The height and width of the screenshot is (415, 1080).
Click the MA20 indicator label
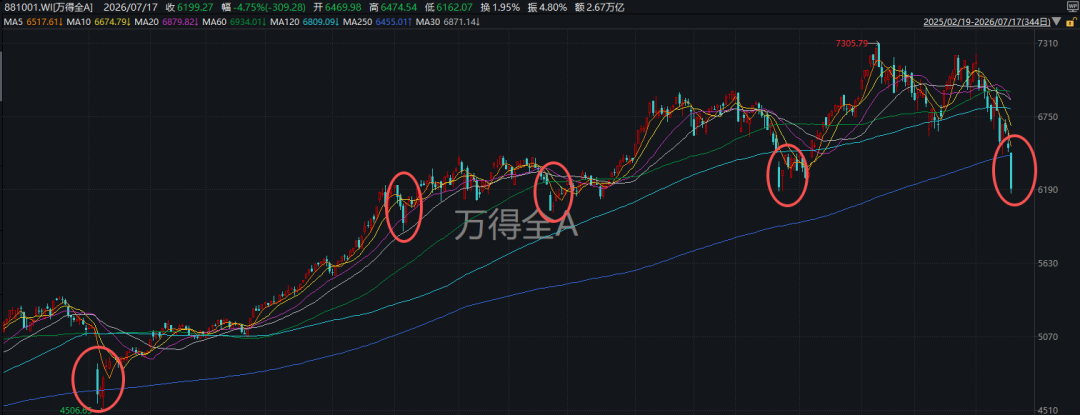pyautogui.click(x=146, y=23)
